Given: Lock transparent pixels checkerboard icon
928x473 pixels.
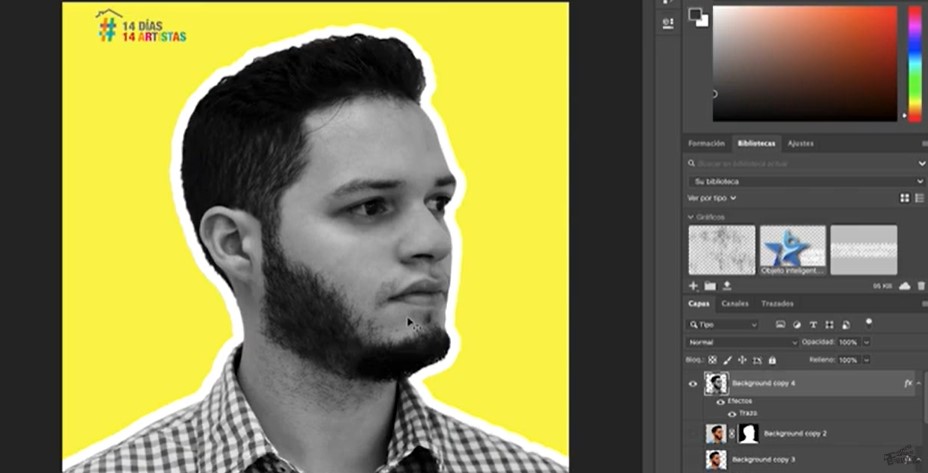Looking at the screenshot, I should click(713, 360).
